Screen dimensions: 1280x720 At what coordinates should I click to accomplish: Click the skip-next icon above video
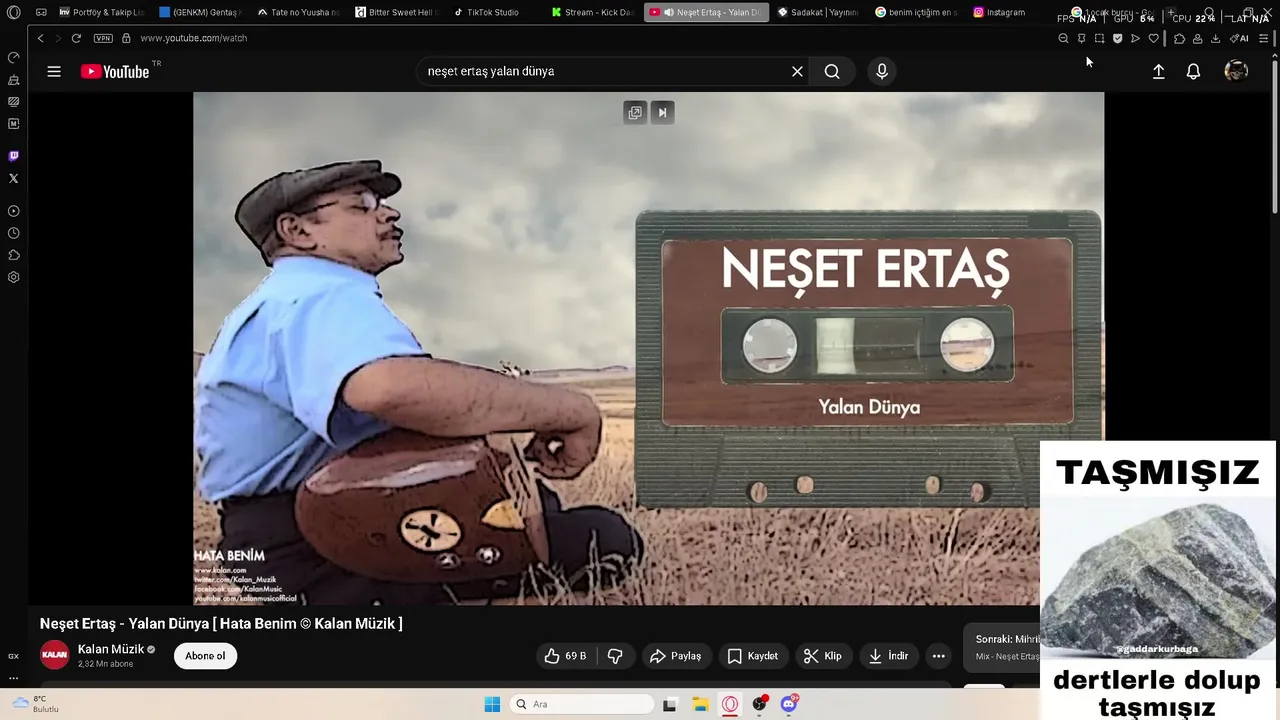[x=662, y=113]
